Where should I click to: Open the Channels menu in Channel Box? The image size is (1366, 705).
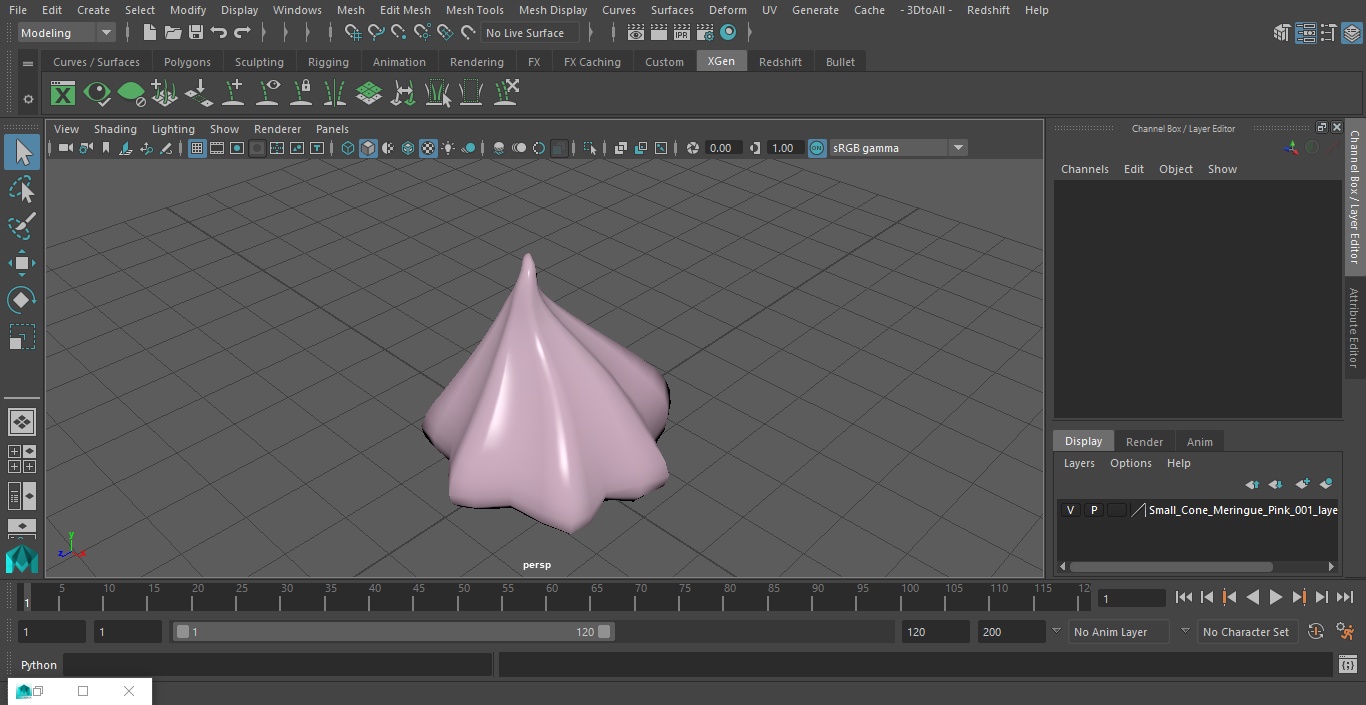point(1085,169)
